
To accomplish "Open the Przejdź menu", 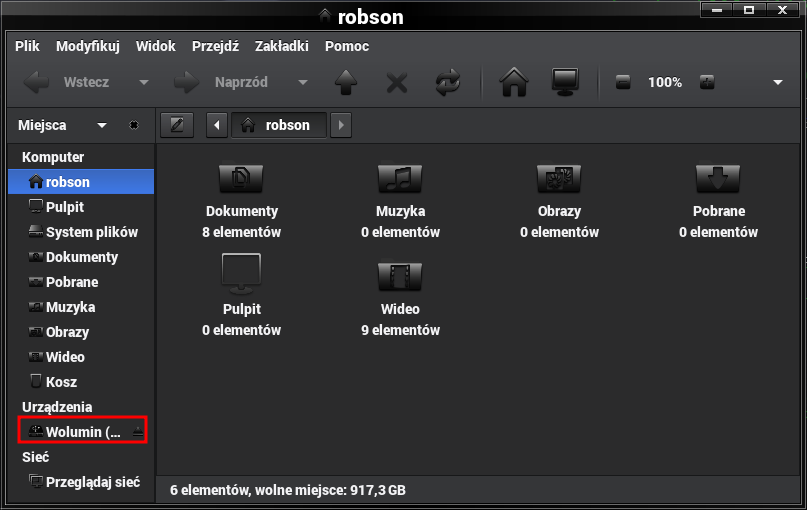I will (215, 46).
